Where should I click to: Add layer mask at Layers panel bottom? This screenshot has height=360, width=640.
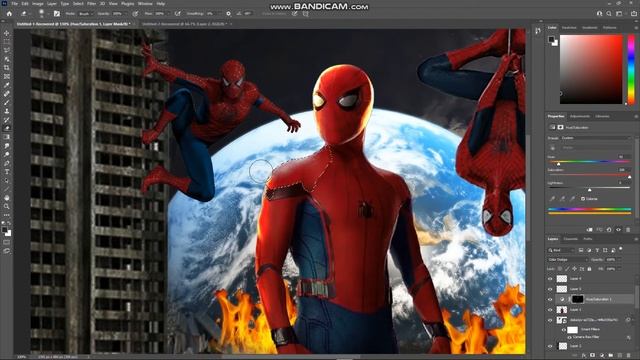(593, 356)
